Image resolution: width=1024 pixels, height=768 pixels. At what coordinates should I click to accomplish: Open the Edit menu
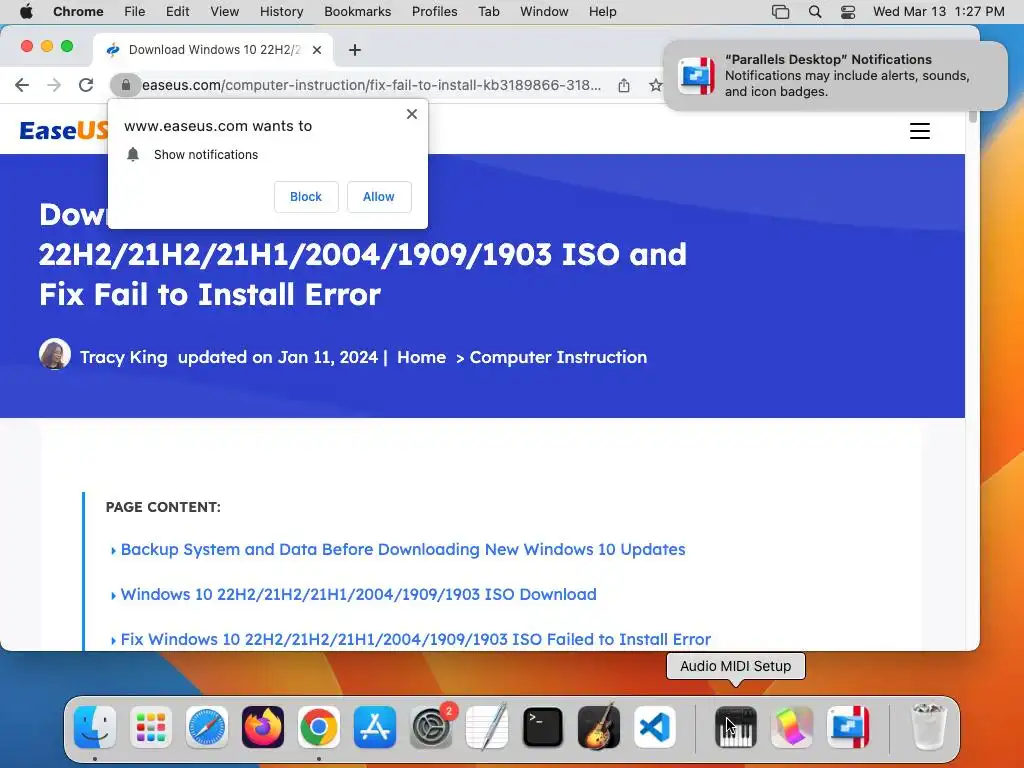pyautogui.click(x=177, y=12)
